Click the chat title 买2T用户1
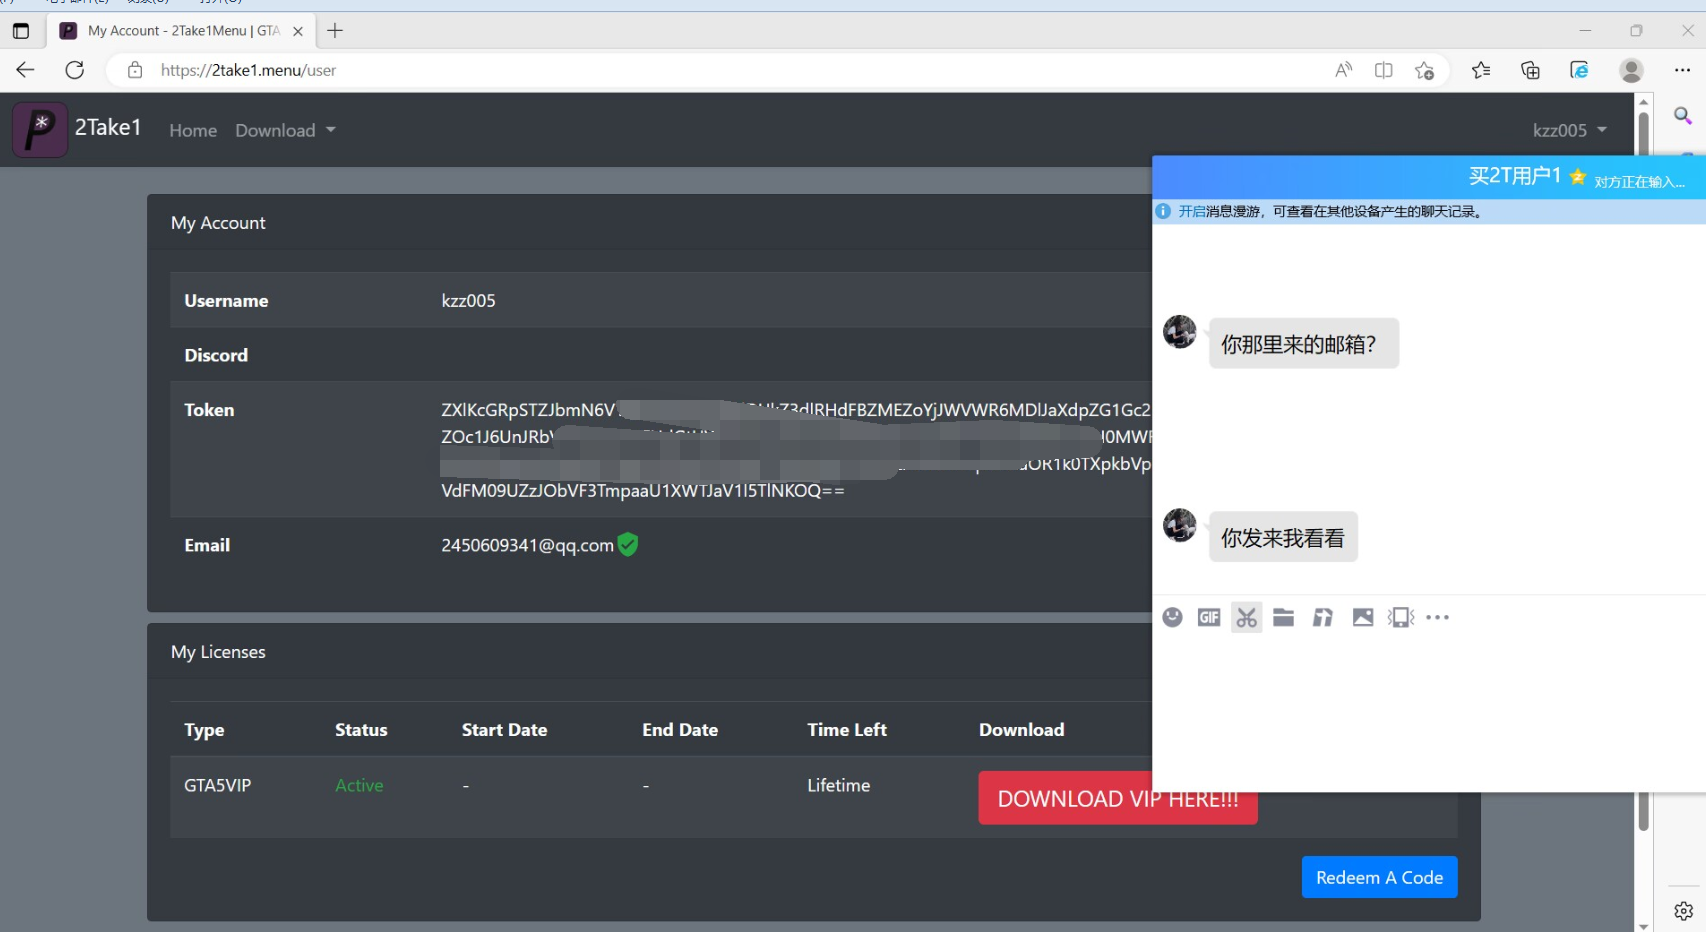 [x=1514, y=176]
